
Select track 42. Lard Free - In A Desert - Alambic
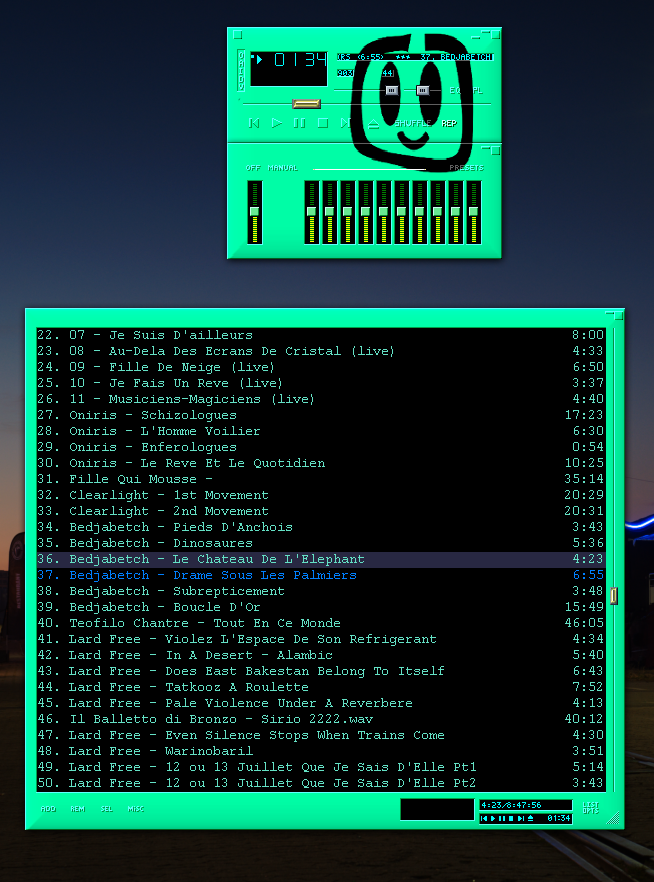click(x=321, y=655)
